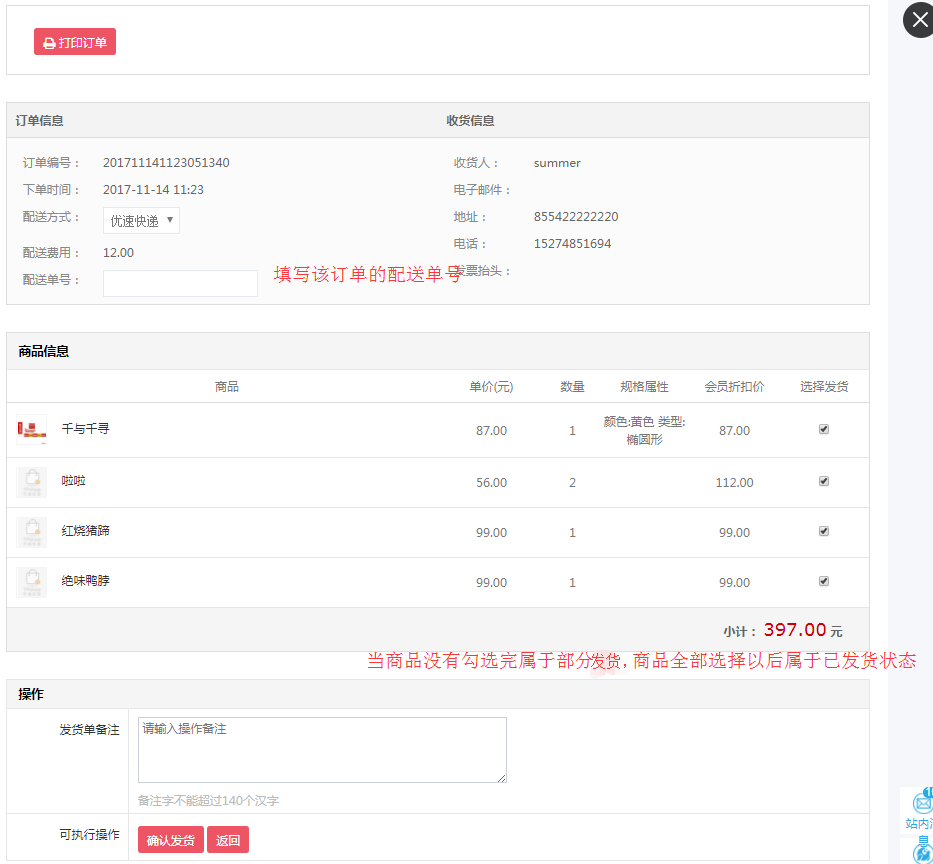933x864 pixels.
Task: Click the 千与千寻 product thumbnail
Action: pyautogui.click(x=32, y=430)
